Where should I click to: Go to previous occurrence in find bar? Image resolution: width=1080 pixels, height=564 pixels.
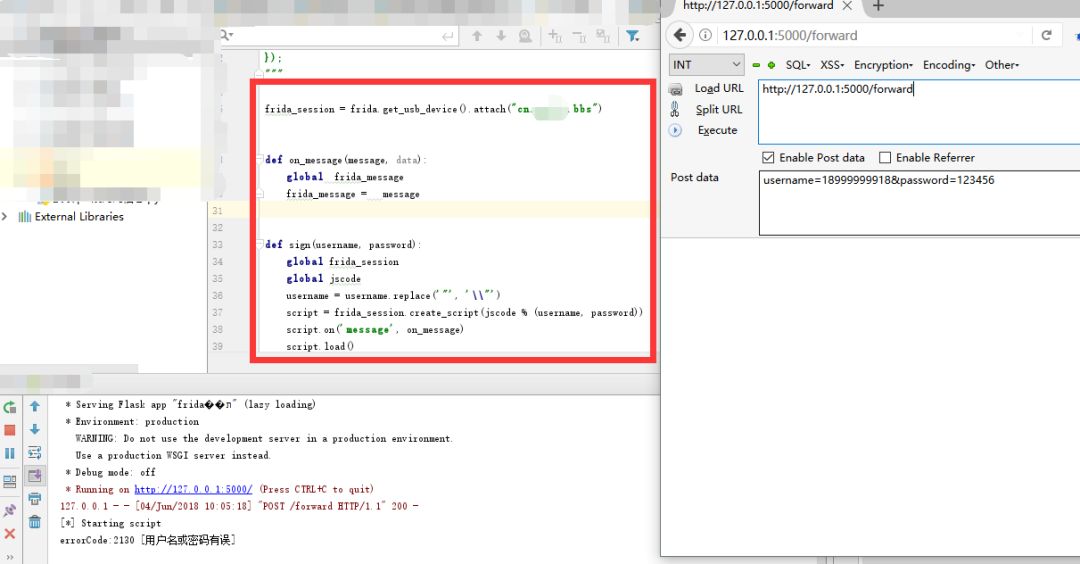pos(477,36)
